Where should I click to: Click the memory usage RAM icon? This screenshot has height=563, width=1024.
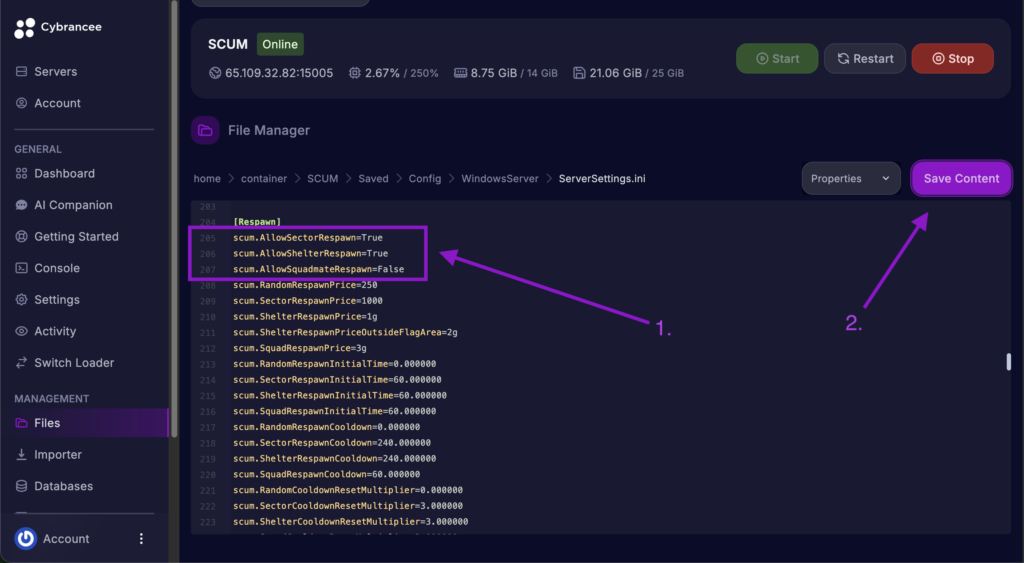[460, 73]
